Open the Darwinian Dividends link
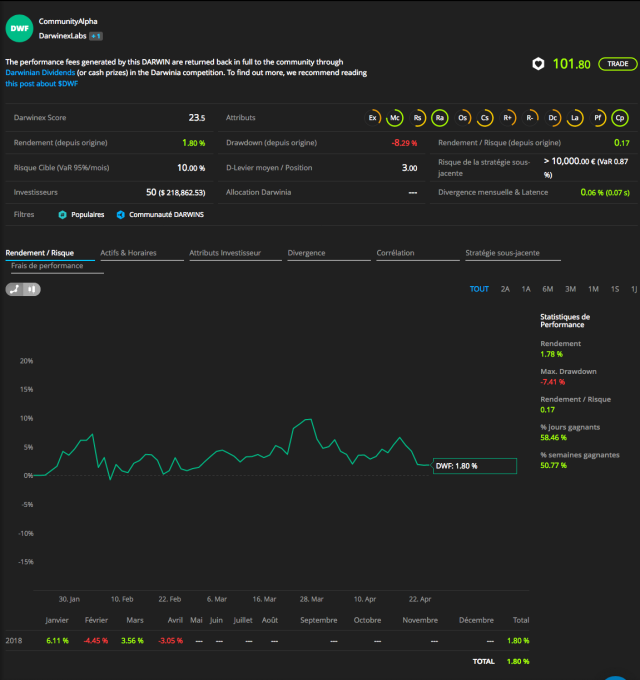Screen dimensions: 640x680 click(x=40, y=72)
